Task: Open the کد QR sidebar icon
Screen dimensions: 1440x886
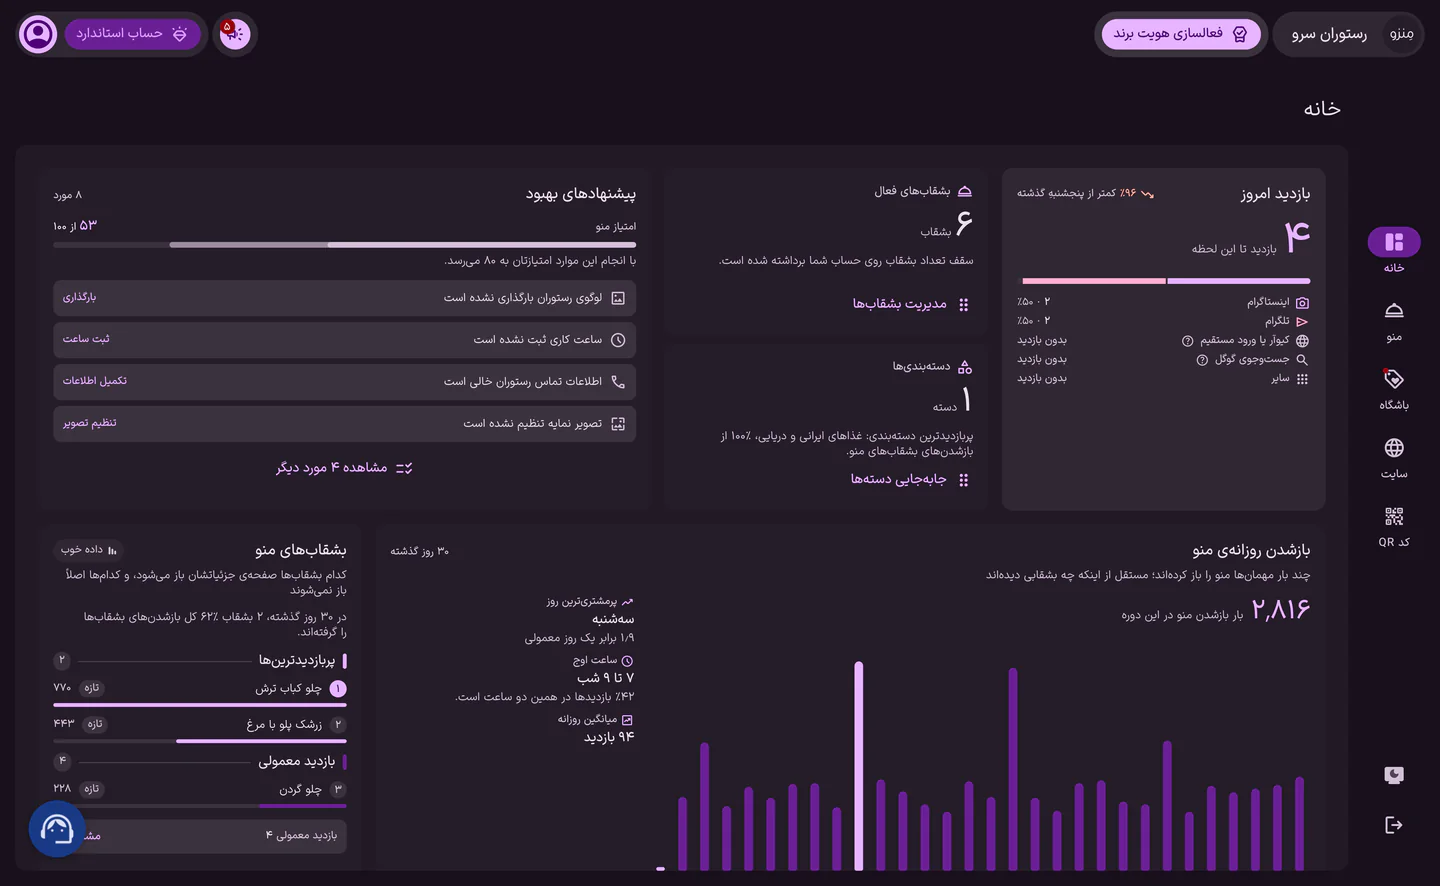Action: pyautogui.click(x=1394, y=527)
